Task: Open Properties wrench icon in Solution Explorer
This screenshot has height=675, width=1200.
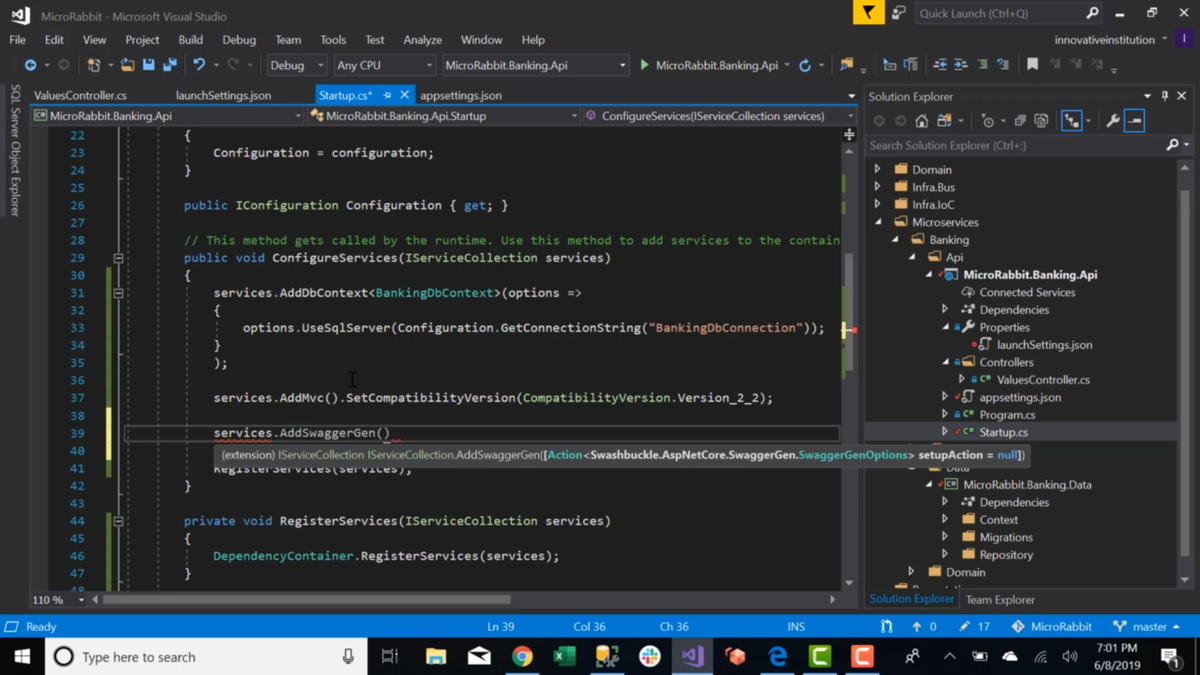Action: click(1113, 121)
